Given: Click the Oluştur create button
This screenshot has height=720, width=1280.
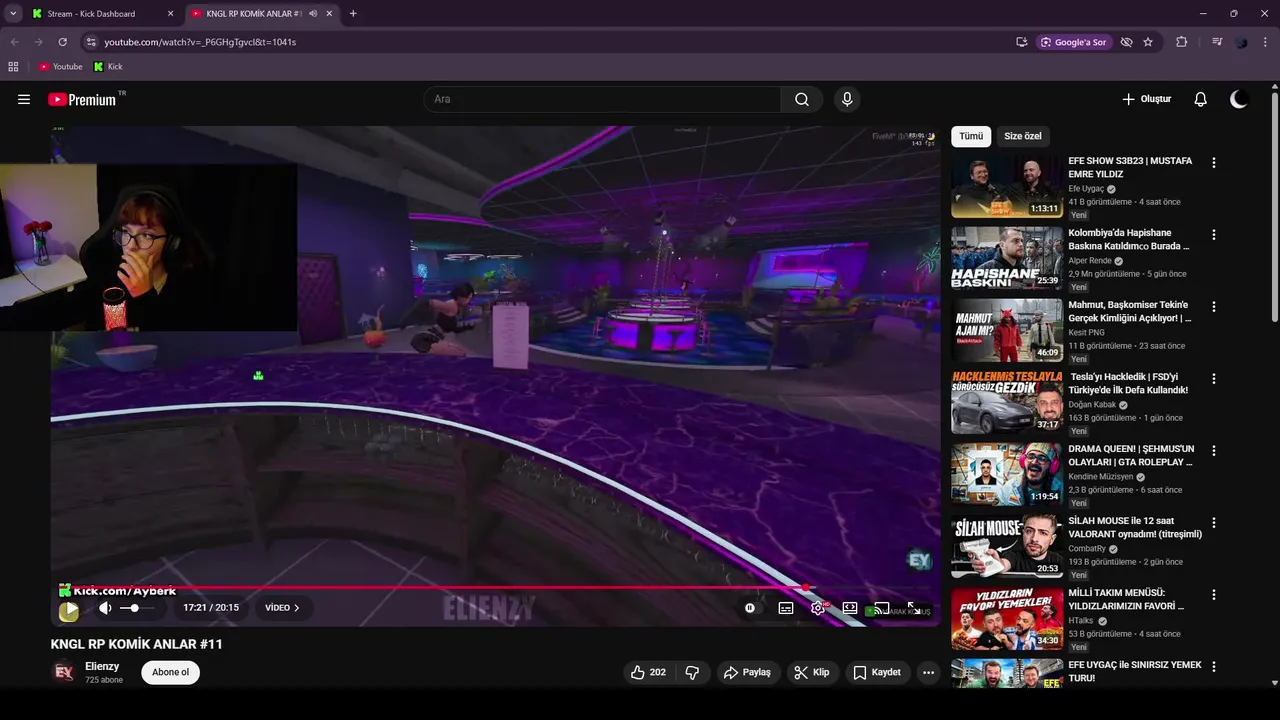Looking at the screenshot, I should [1146, 99].
